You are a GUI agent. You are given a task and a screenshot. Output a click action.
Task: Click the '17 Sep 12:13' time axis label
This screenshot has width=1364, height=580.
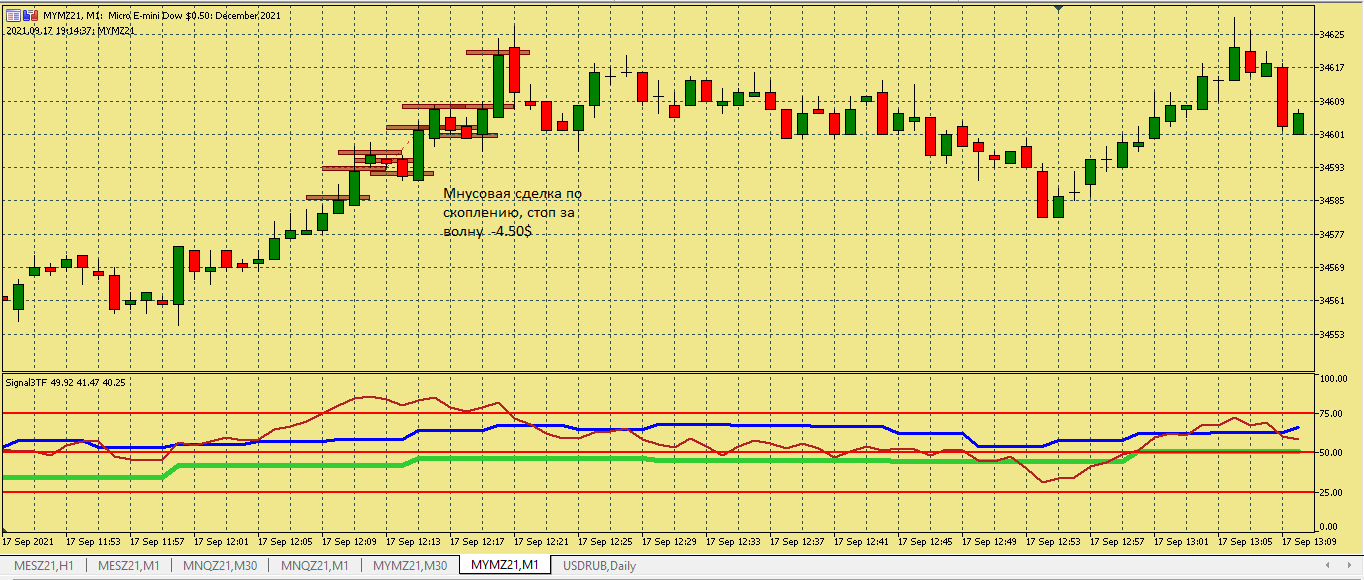click(x=413, y=542)
